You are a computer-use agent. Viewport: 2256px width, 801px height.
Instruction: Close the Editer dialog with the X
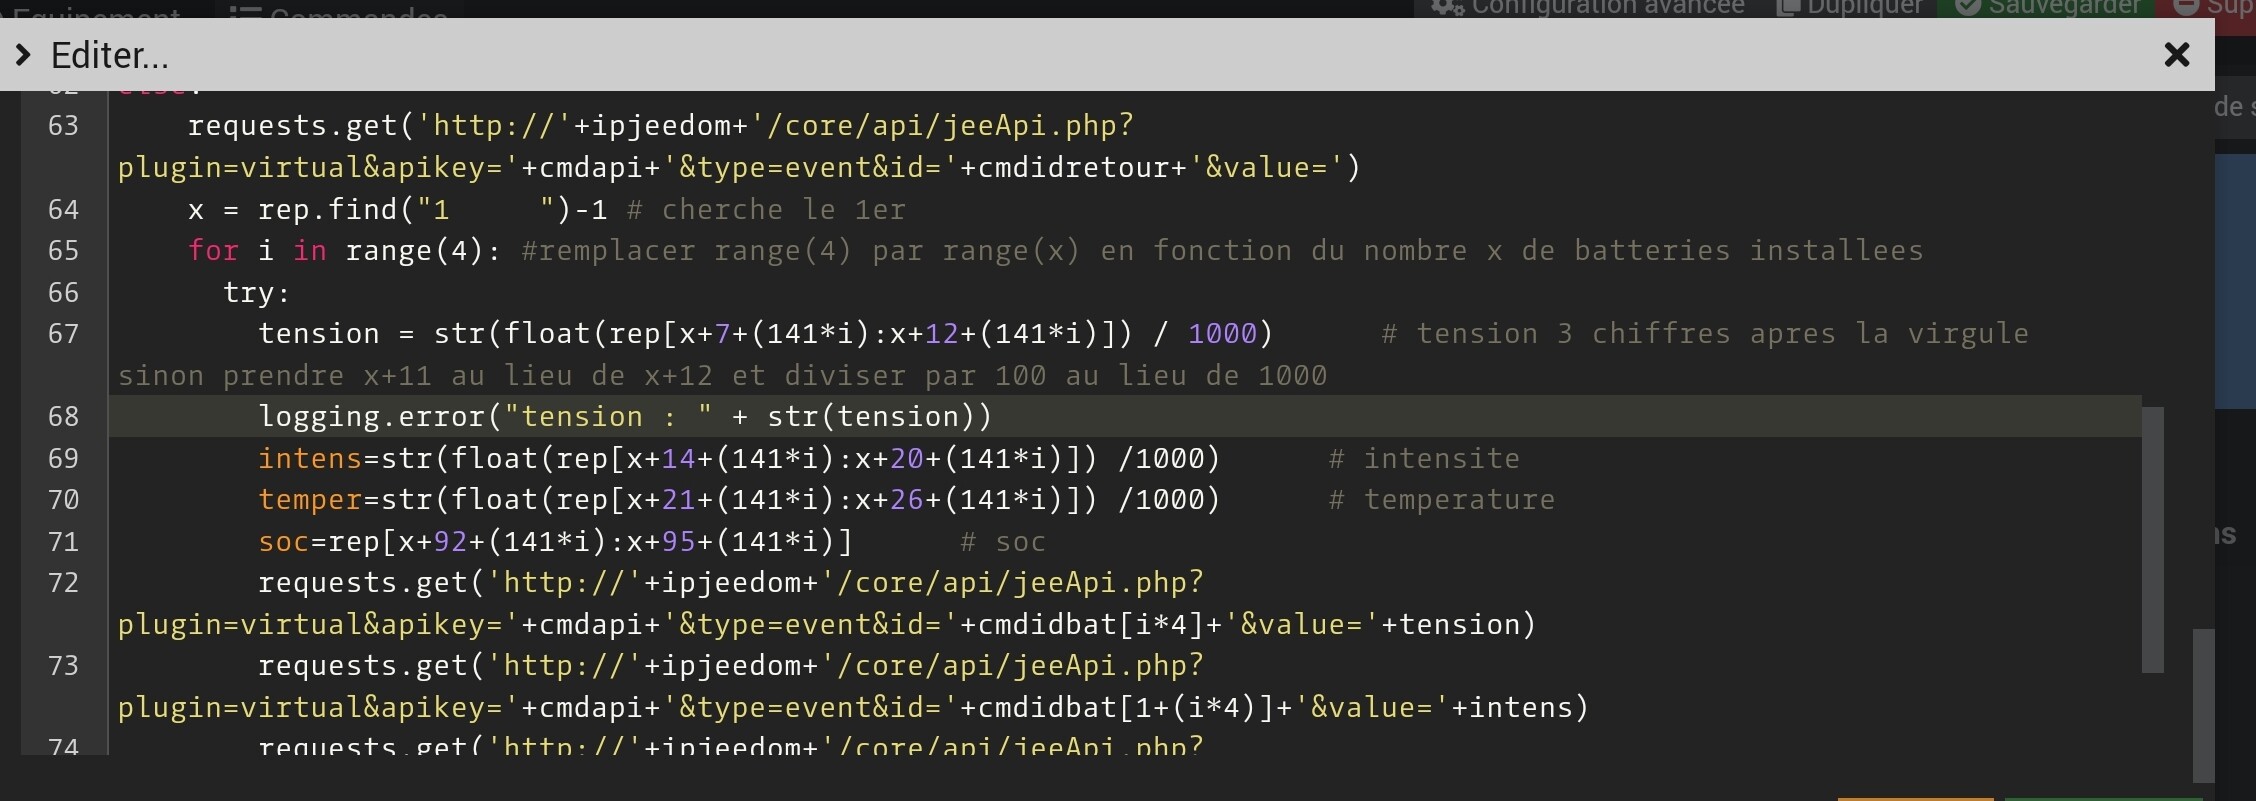pyautogui.click(x=2176, y=55)
